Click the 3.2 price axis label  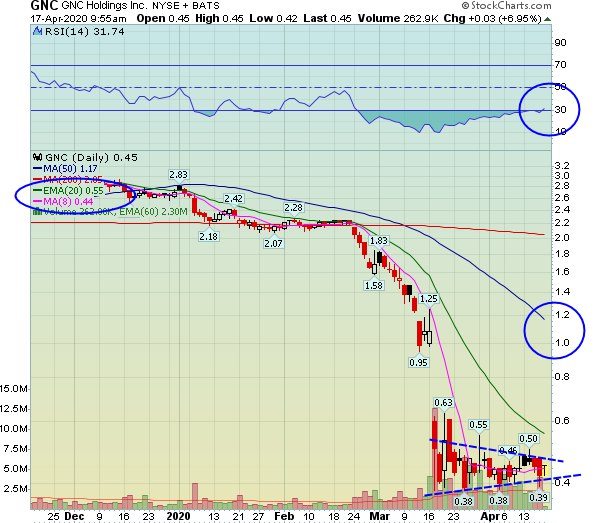point(562,165)
